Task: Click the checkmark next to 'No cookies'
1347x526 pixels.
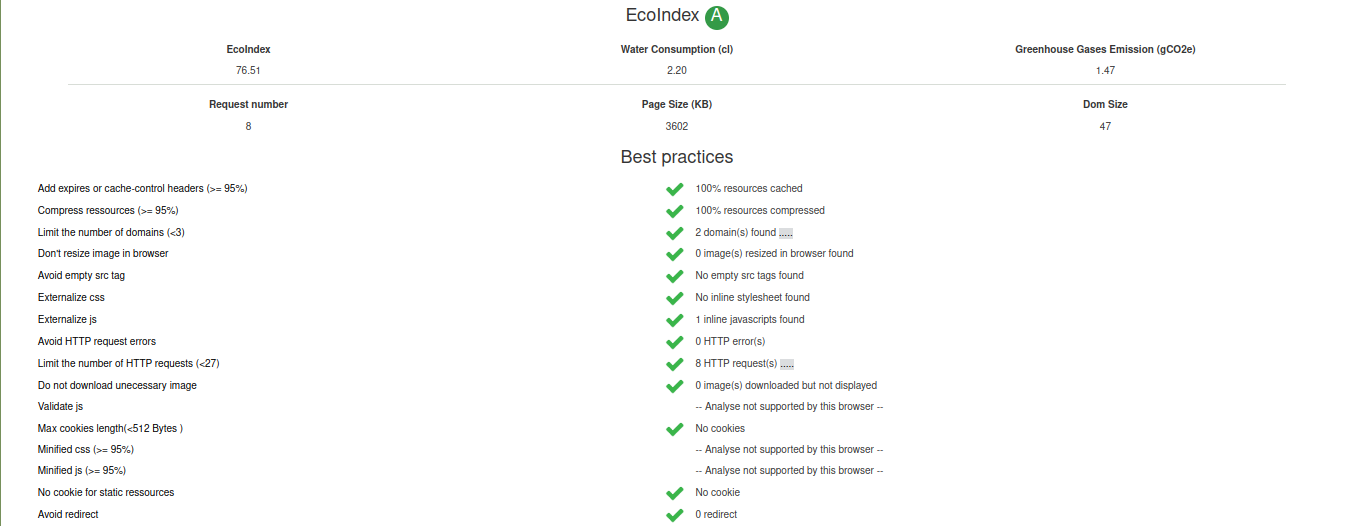Action: [x=674, y=429]
